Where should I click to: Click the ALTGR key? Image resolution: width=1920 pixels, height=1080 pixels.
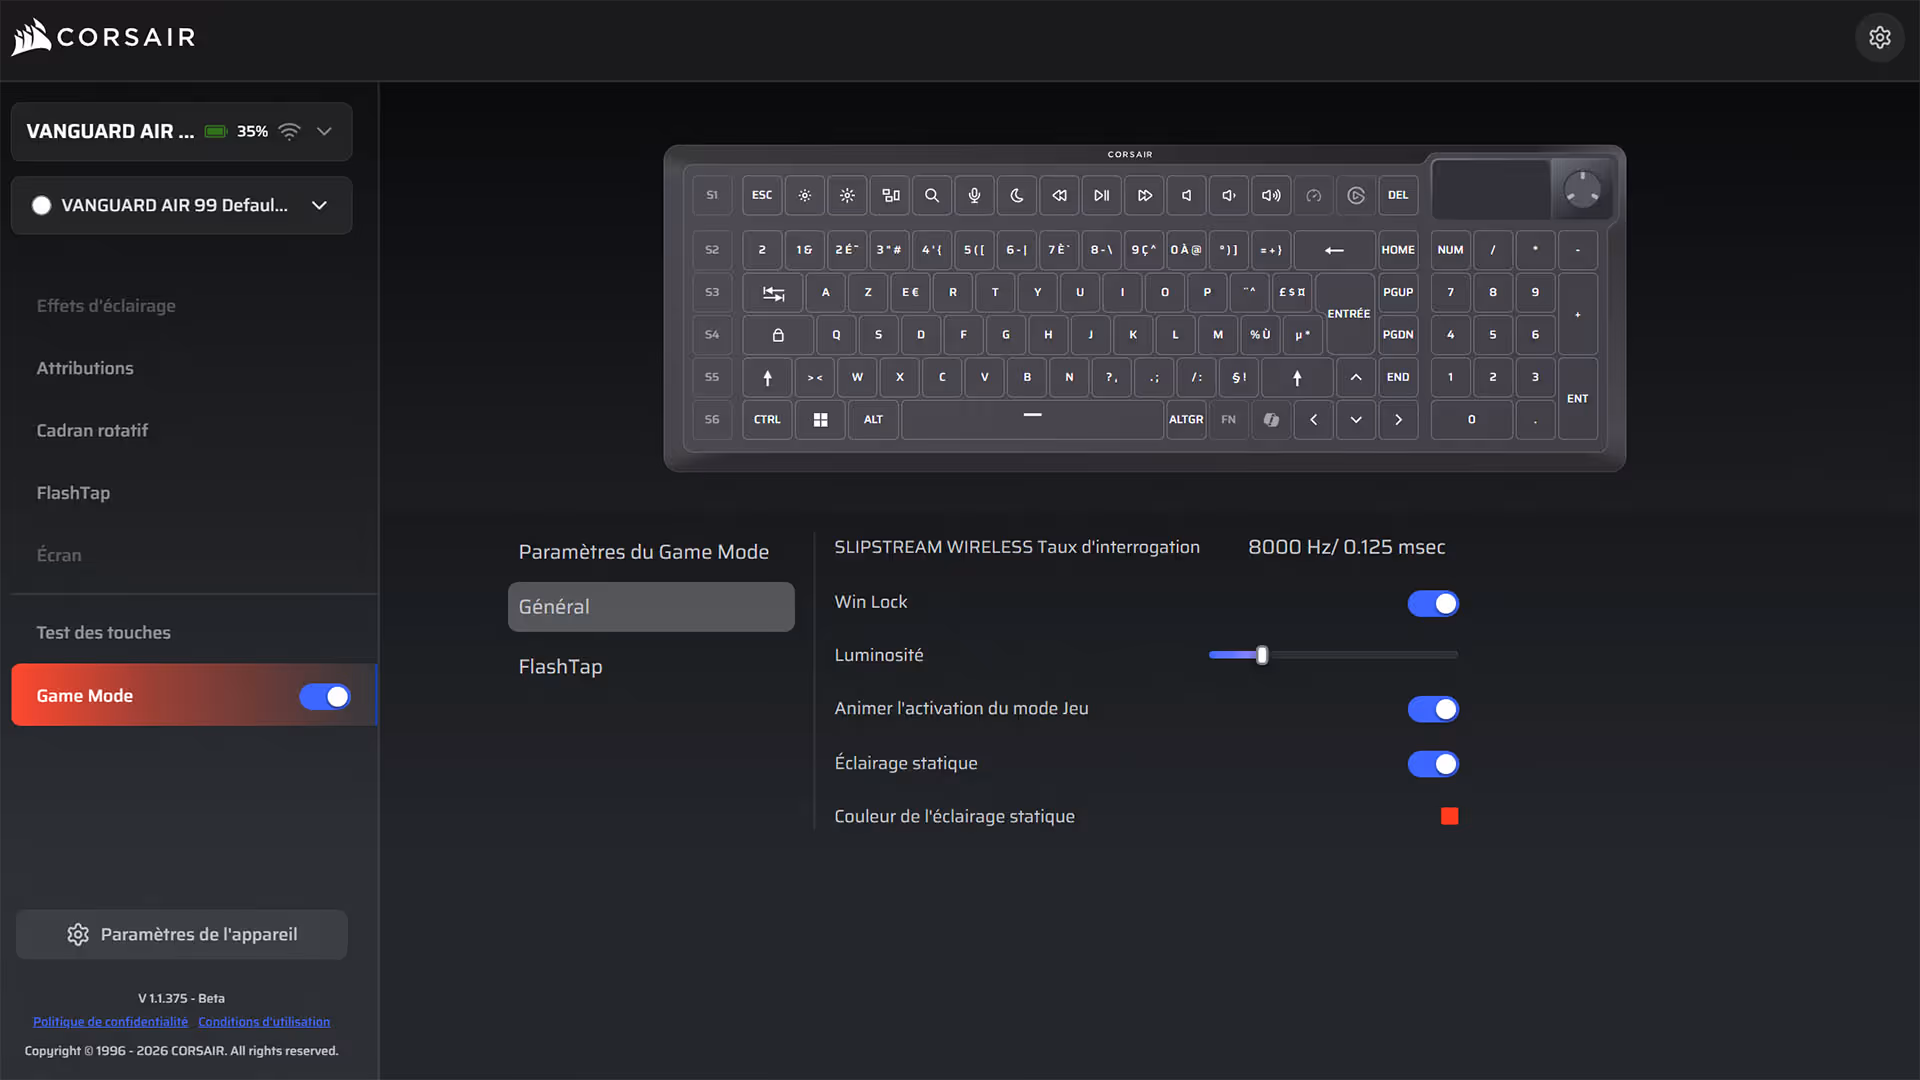1186,420
